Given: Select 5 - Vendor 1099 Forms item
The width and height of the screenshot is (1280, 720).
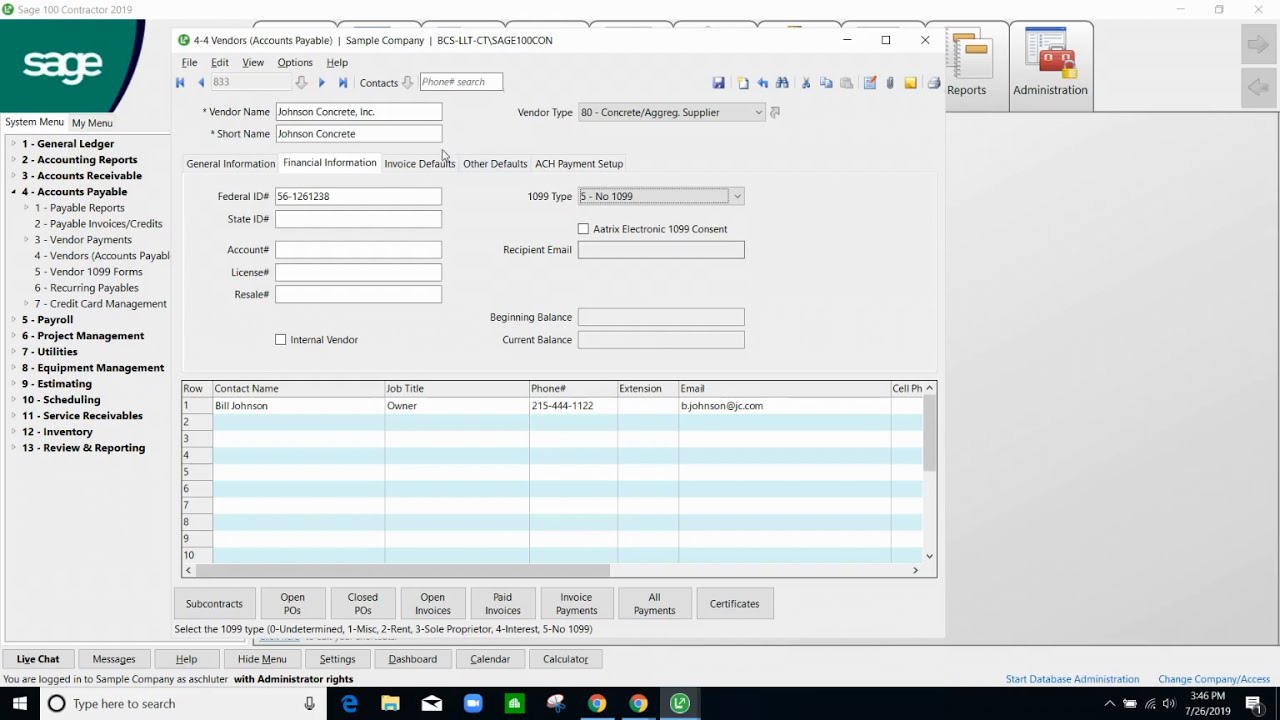Looking at the screenshot, I should [89, 272].
